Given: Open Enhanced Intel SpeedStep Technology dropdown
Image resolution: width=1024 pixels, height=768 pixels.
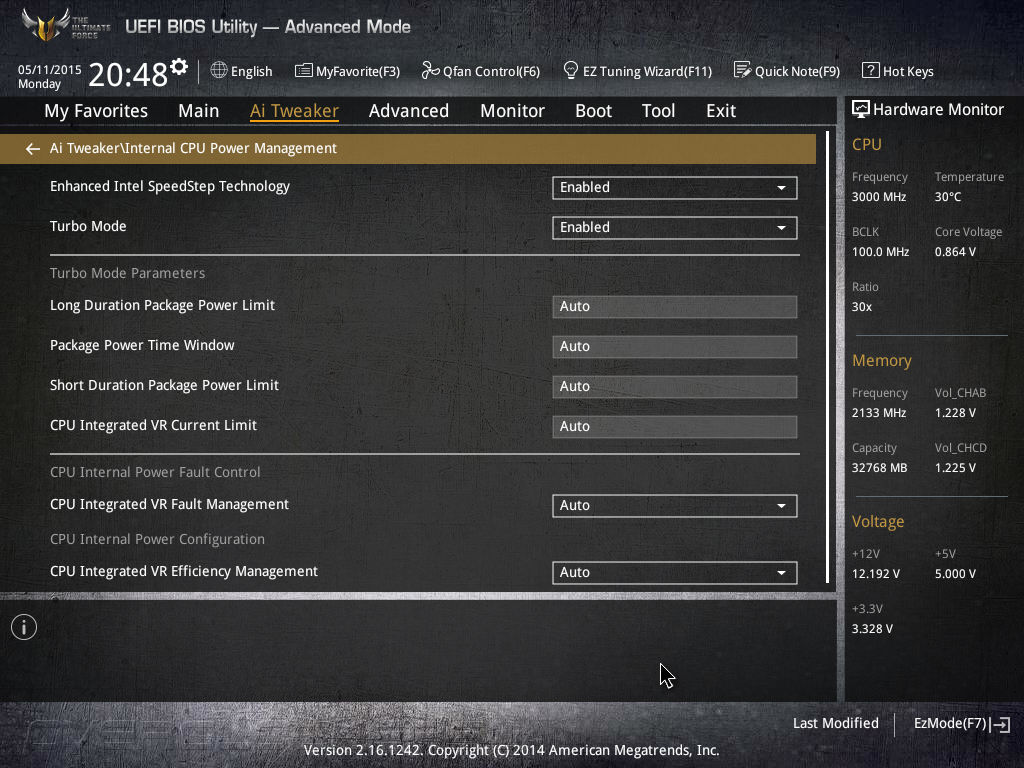Looking at the screenshot, I should pos(674,188).
